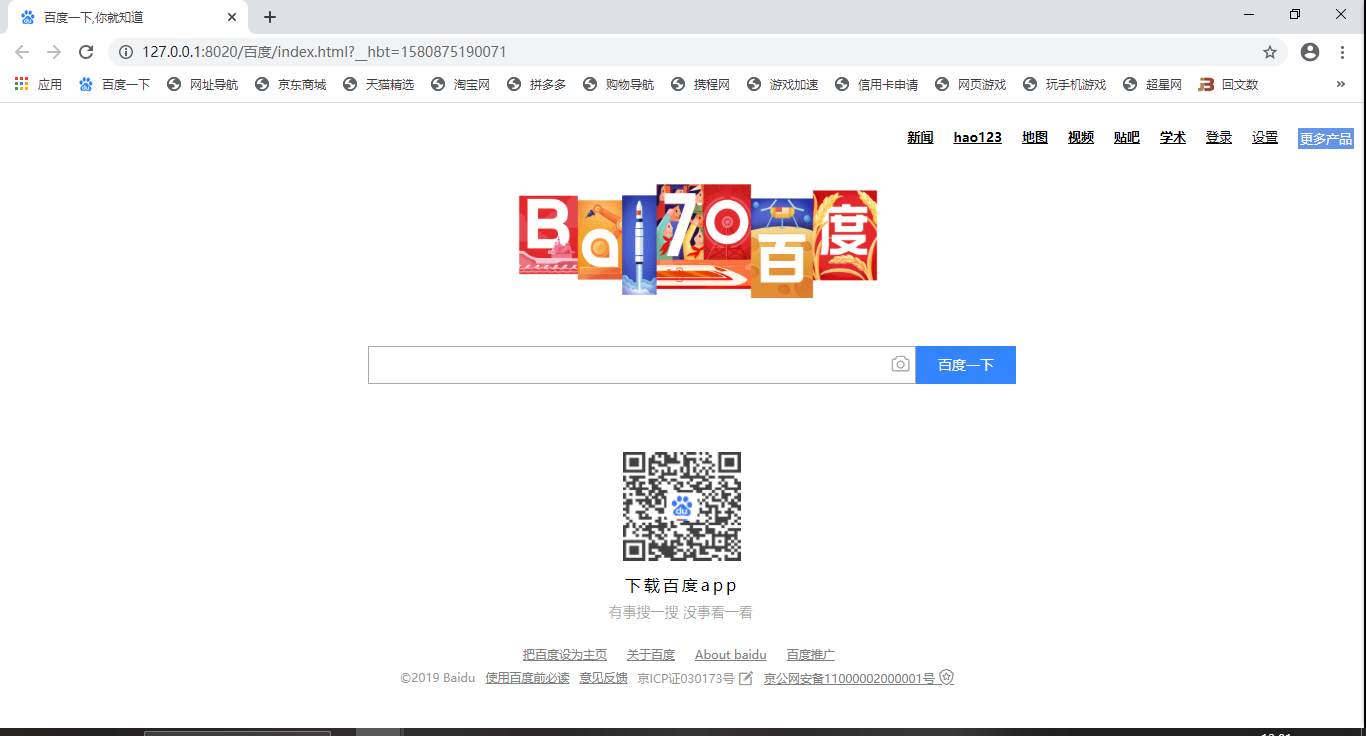1366x736 pixels.
Task: Click the 百度一下 search button
Action: pos(966,365)
